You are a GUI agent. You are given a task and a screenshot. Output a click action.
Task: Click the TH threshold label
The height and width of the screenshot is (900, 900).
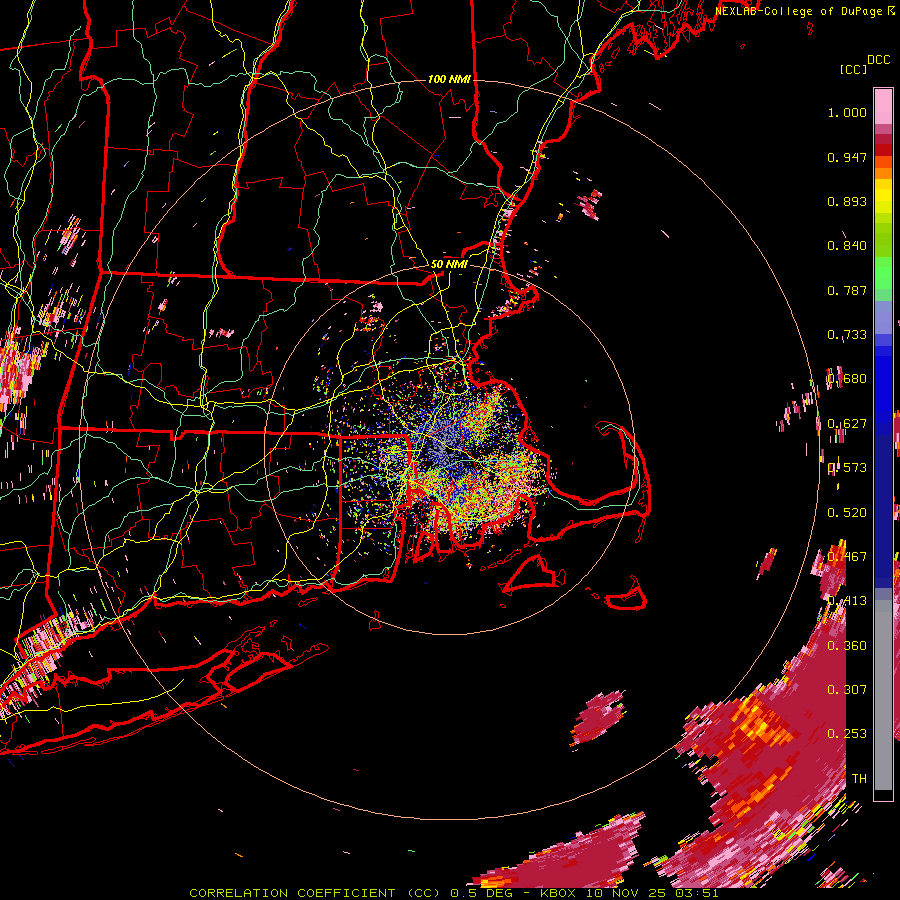(859, 778)
